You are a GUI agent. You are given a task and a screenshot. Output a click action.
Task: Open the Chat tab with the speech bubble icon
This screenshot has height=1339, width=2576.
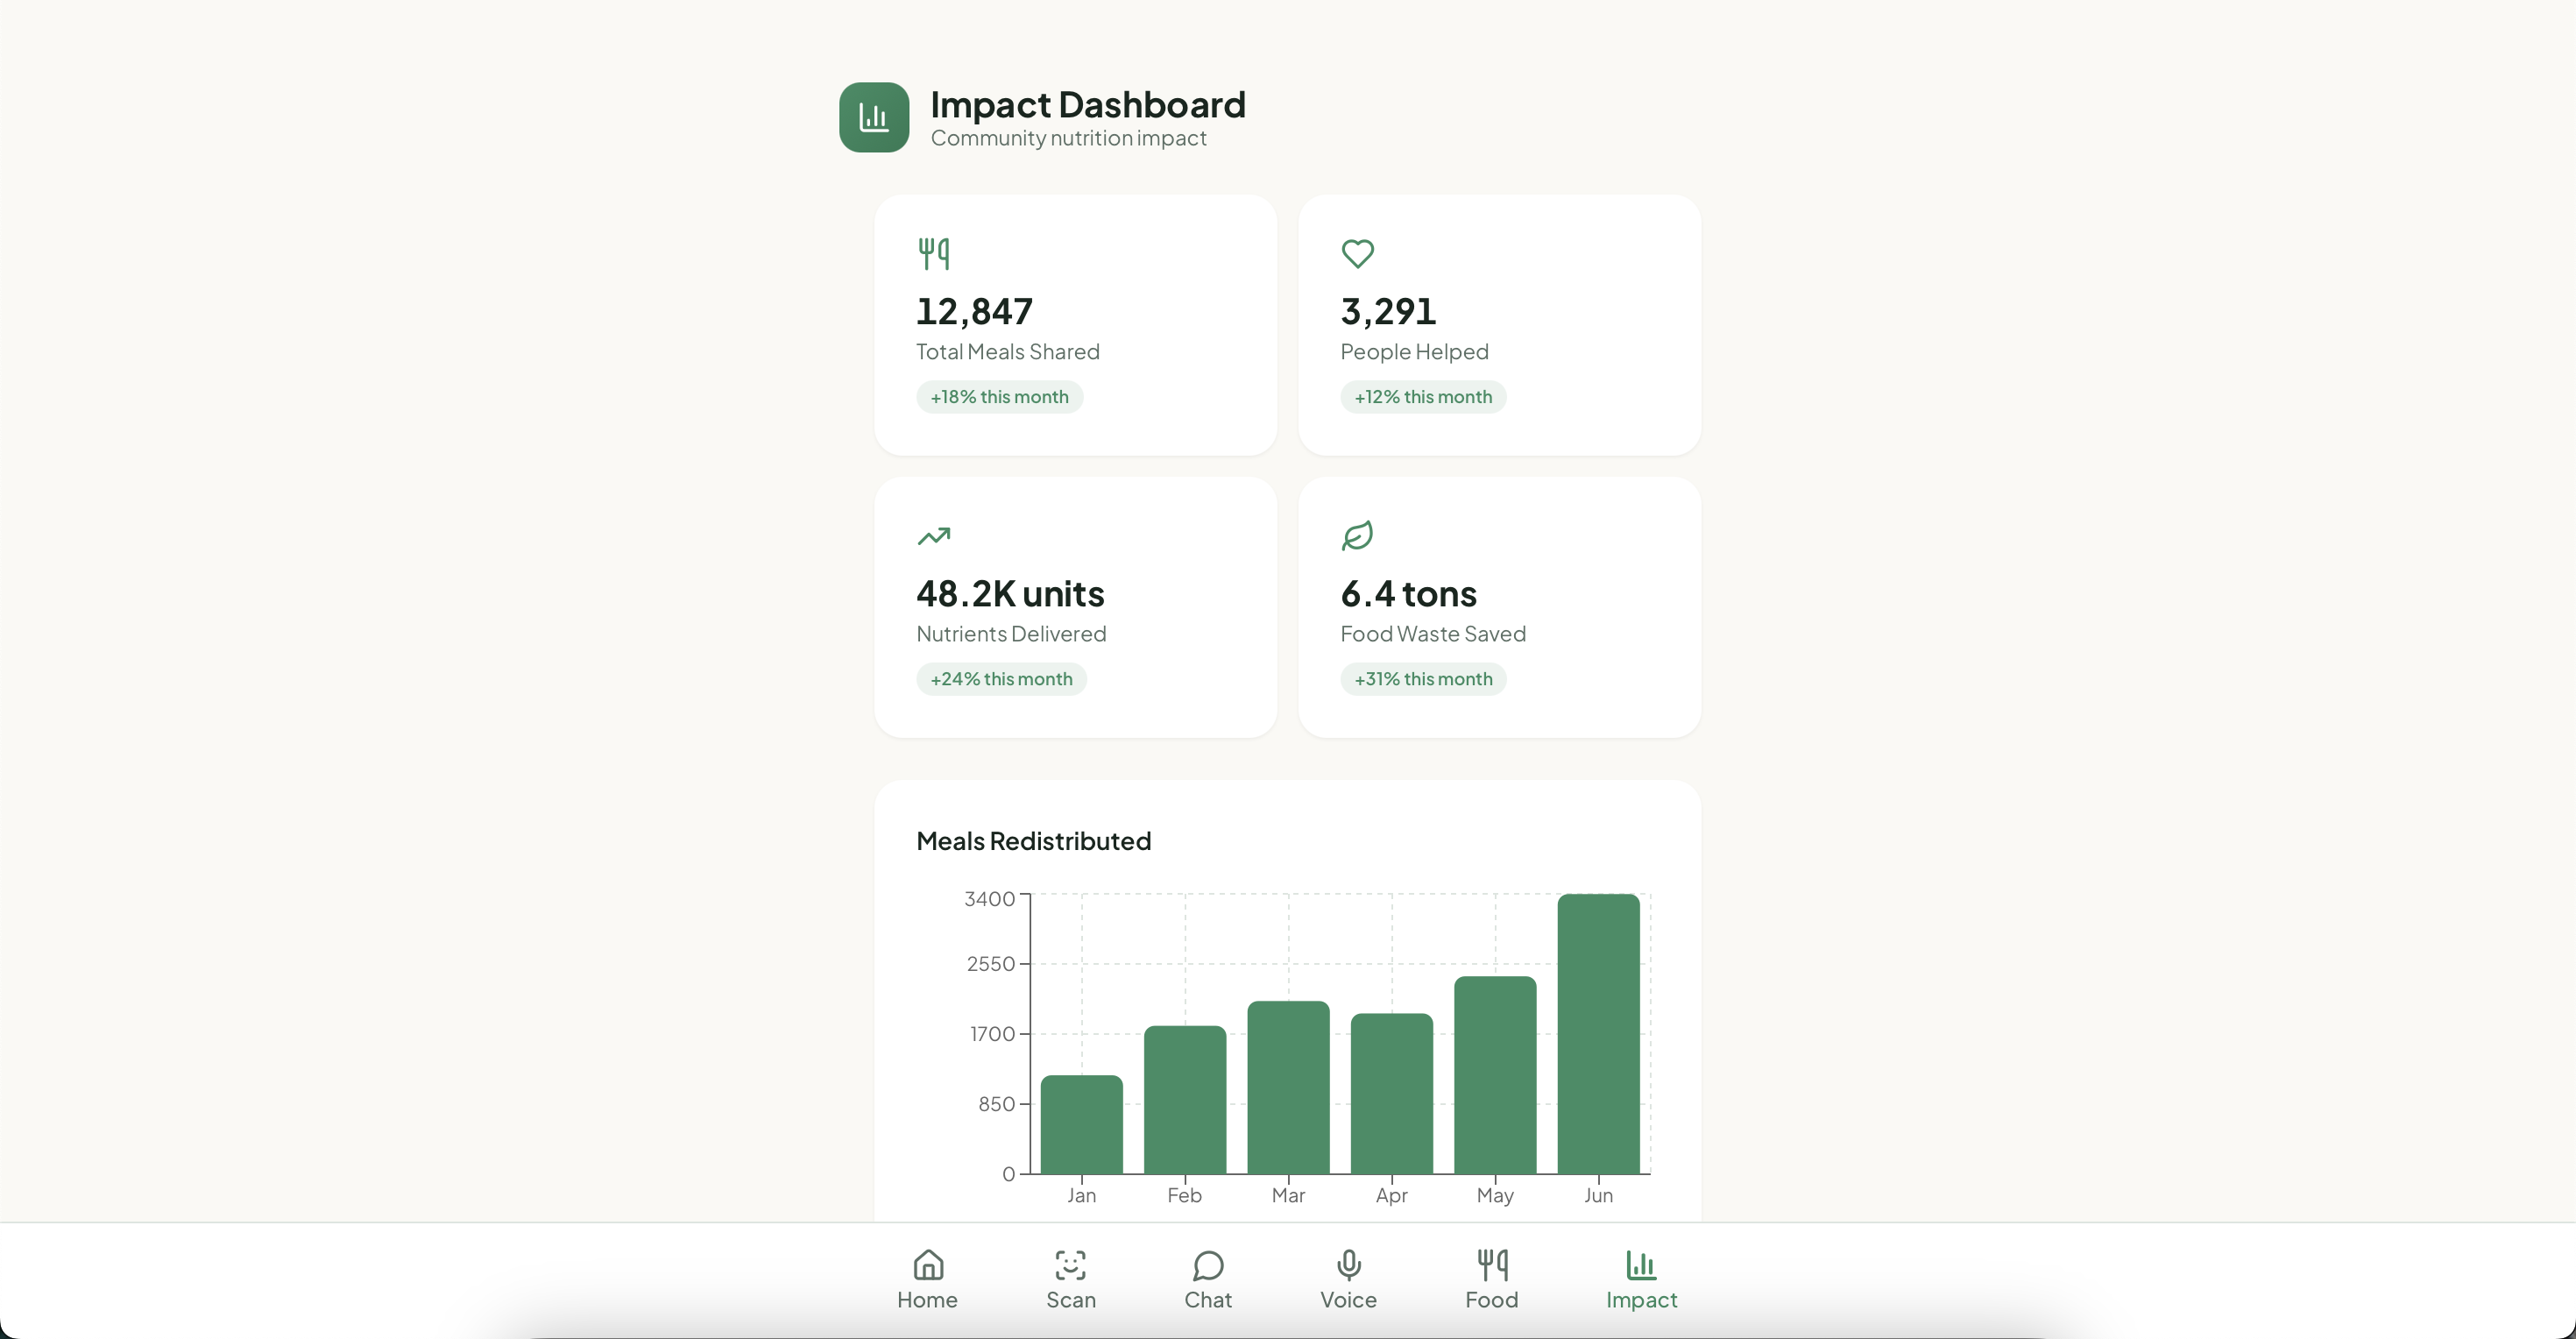(1207, 1279)
